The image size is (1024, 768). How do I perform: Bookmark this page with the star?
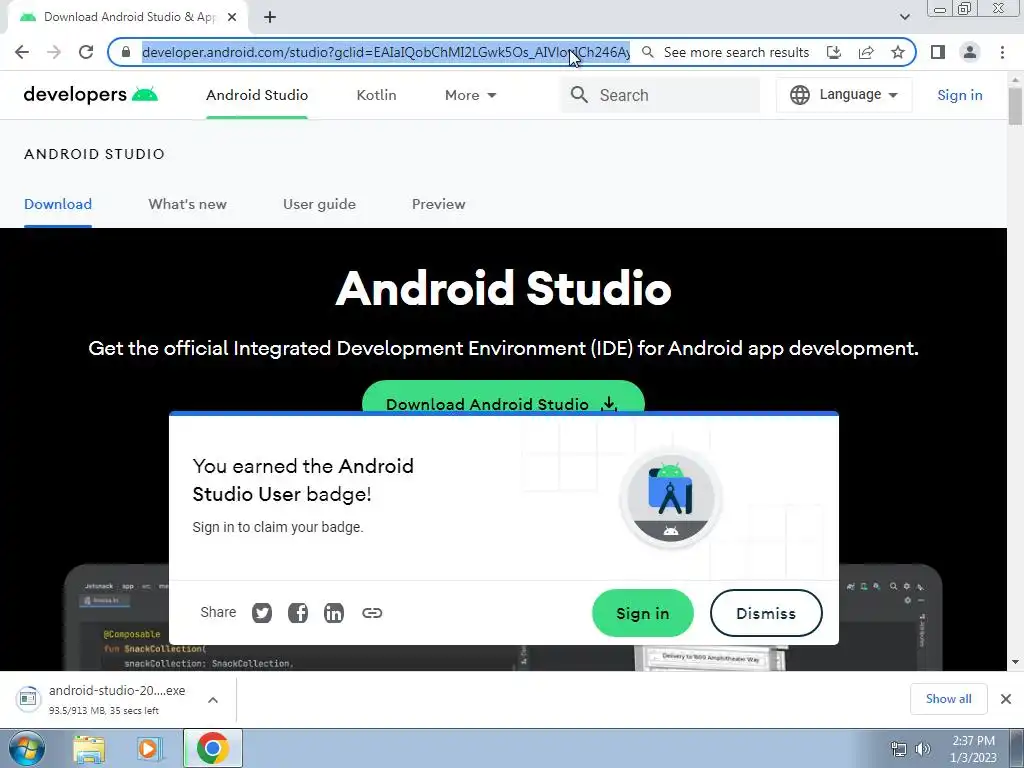tap(898, 52)
